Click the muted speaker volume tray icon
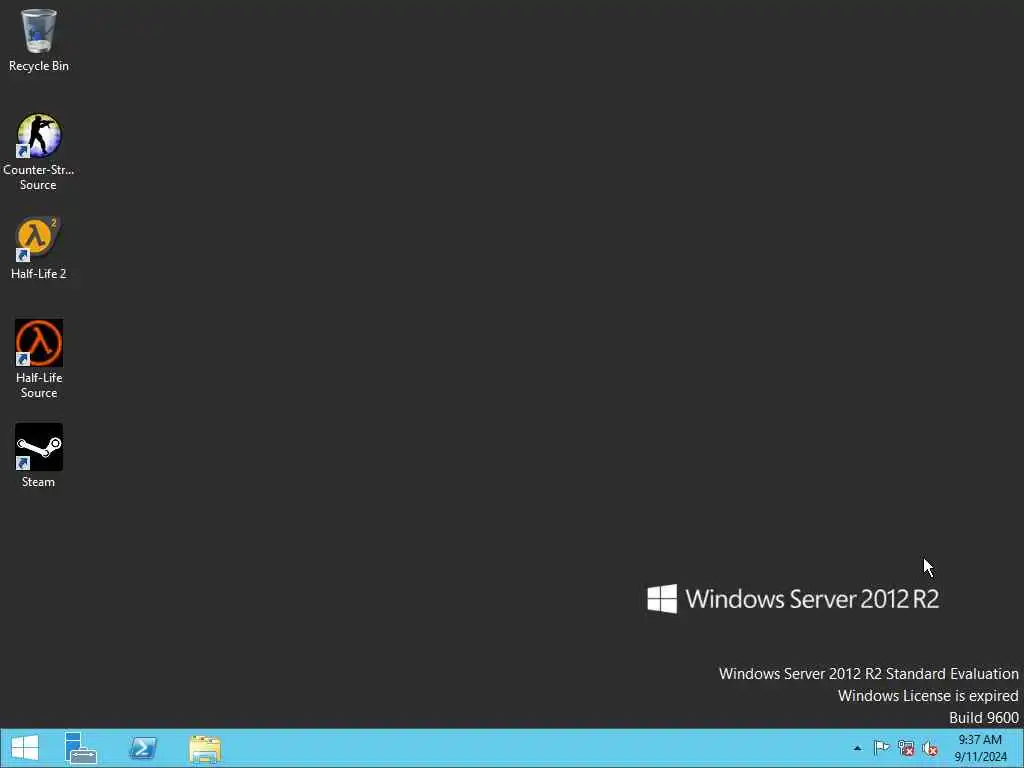The width and height of the screenshot is (1024, 768). point(930,748)
